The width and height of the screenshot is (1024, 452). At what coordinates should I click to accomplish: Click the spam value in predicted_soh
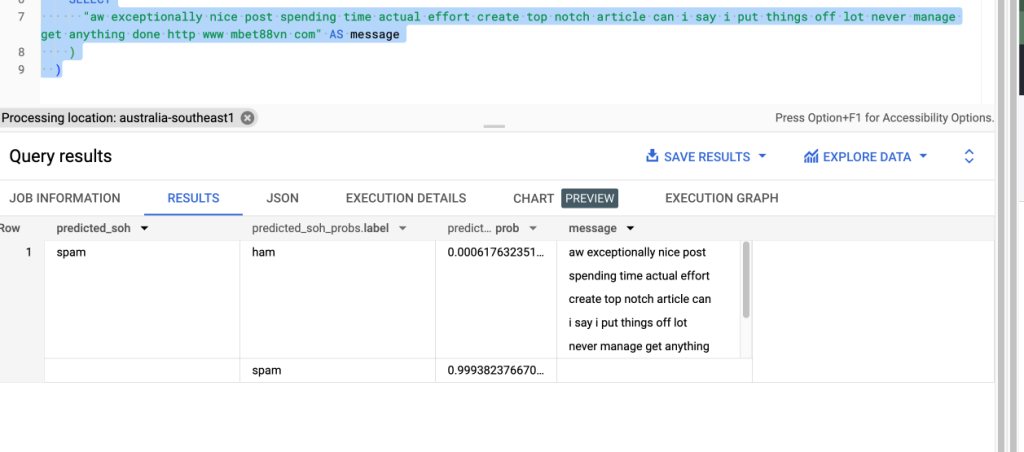pos(71,252)
